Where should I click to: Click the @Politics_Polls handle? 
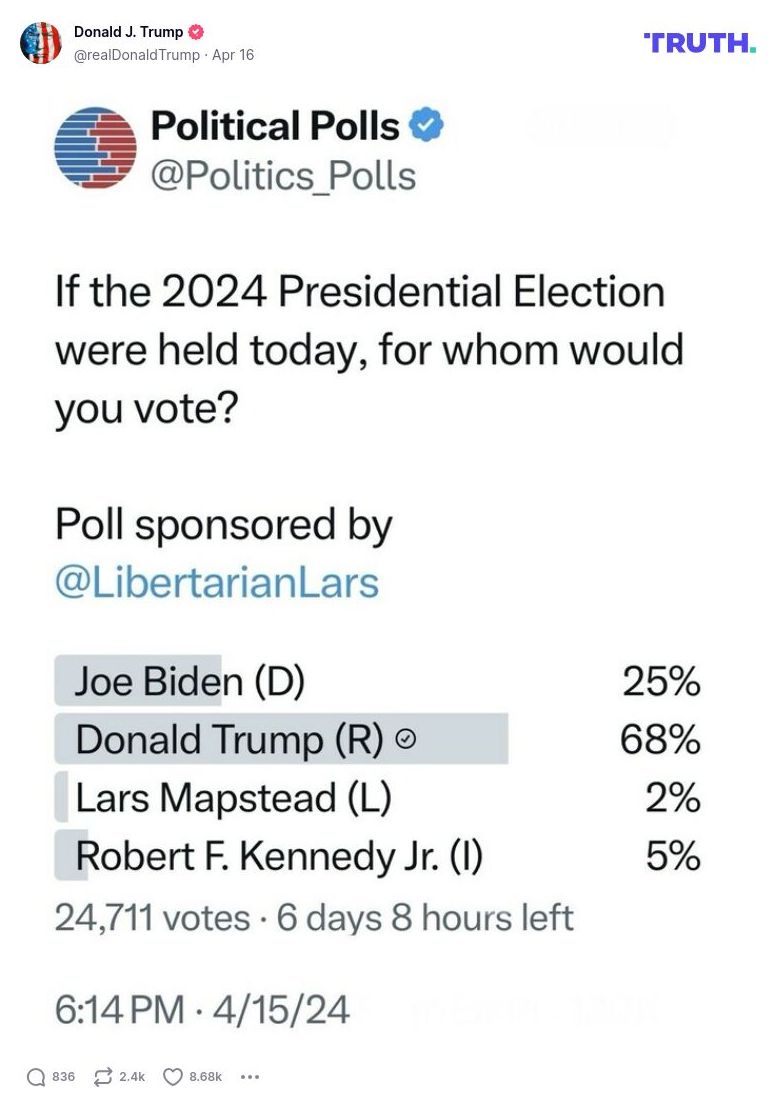click(x=283, y=177)
